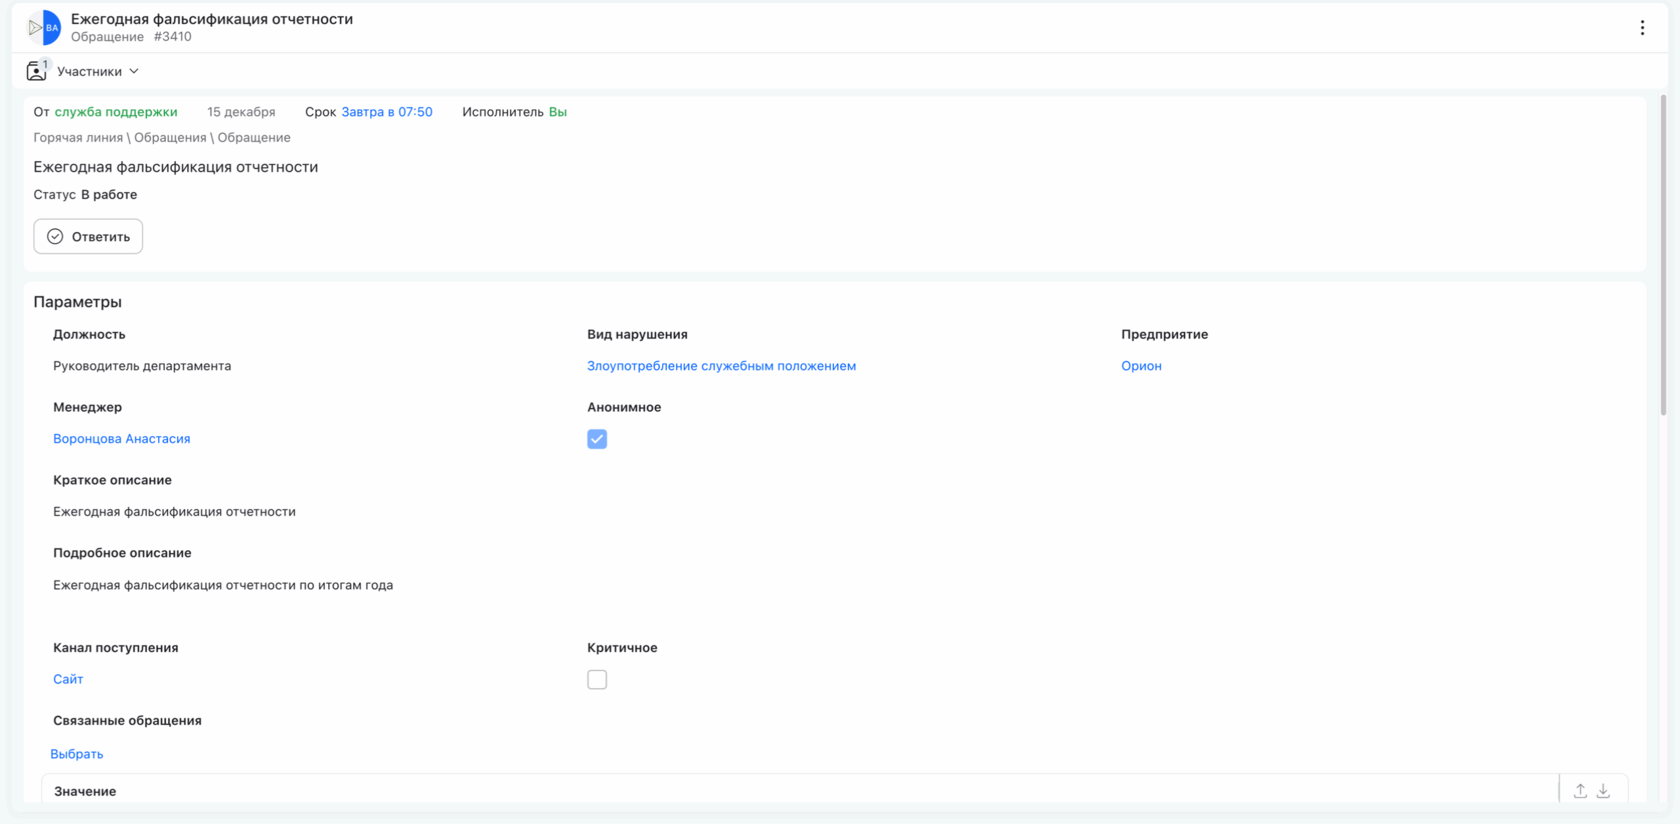1680x824 pixels.
Task: Open the Сайт channel link
Action: click(x=68, y=679)
